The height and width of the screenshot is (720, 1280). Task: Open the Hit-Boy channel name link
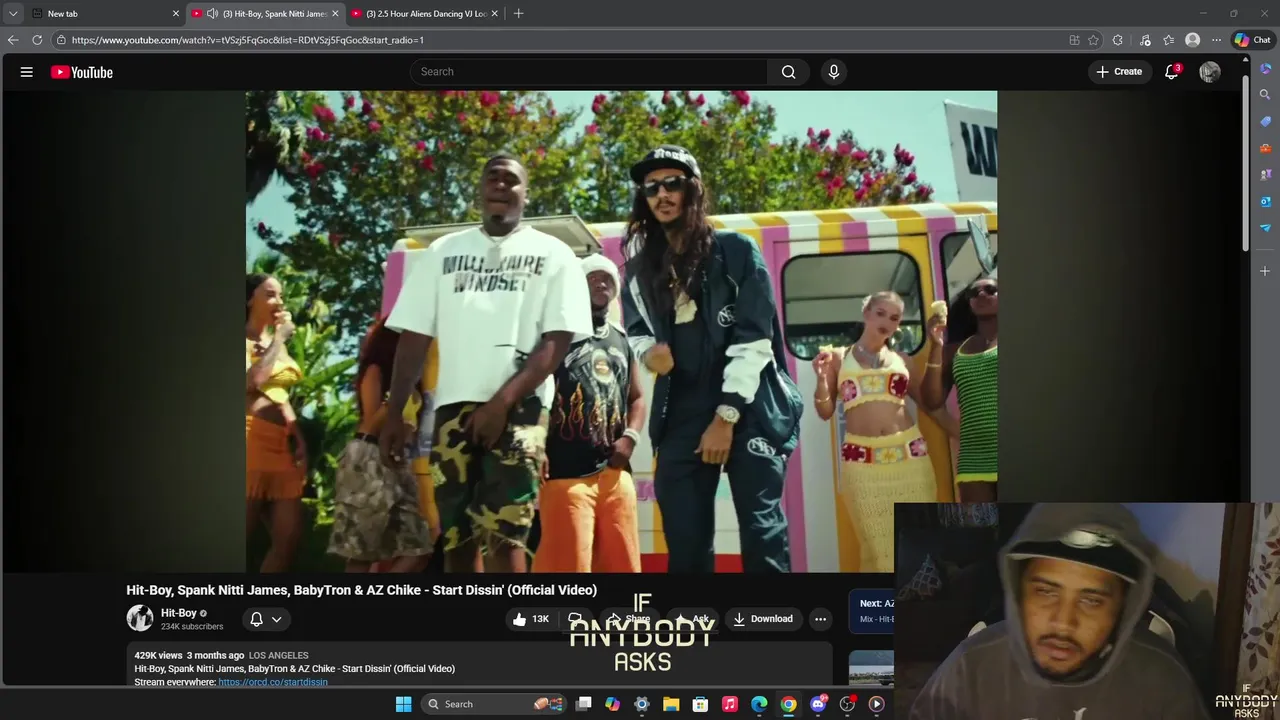pyautogui.click(x=179, y=613)
